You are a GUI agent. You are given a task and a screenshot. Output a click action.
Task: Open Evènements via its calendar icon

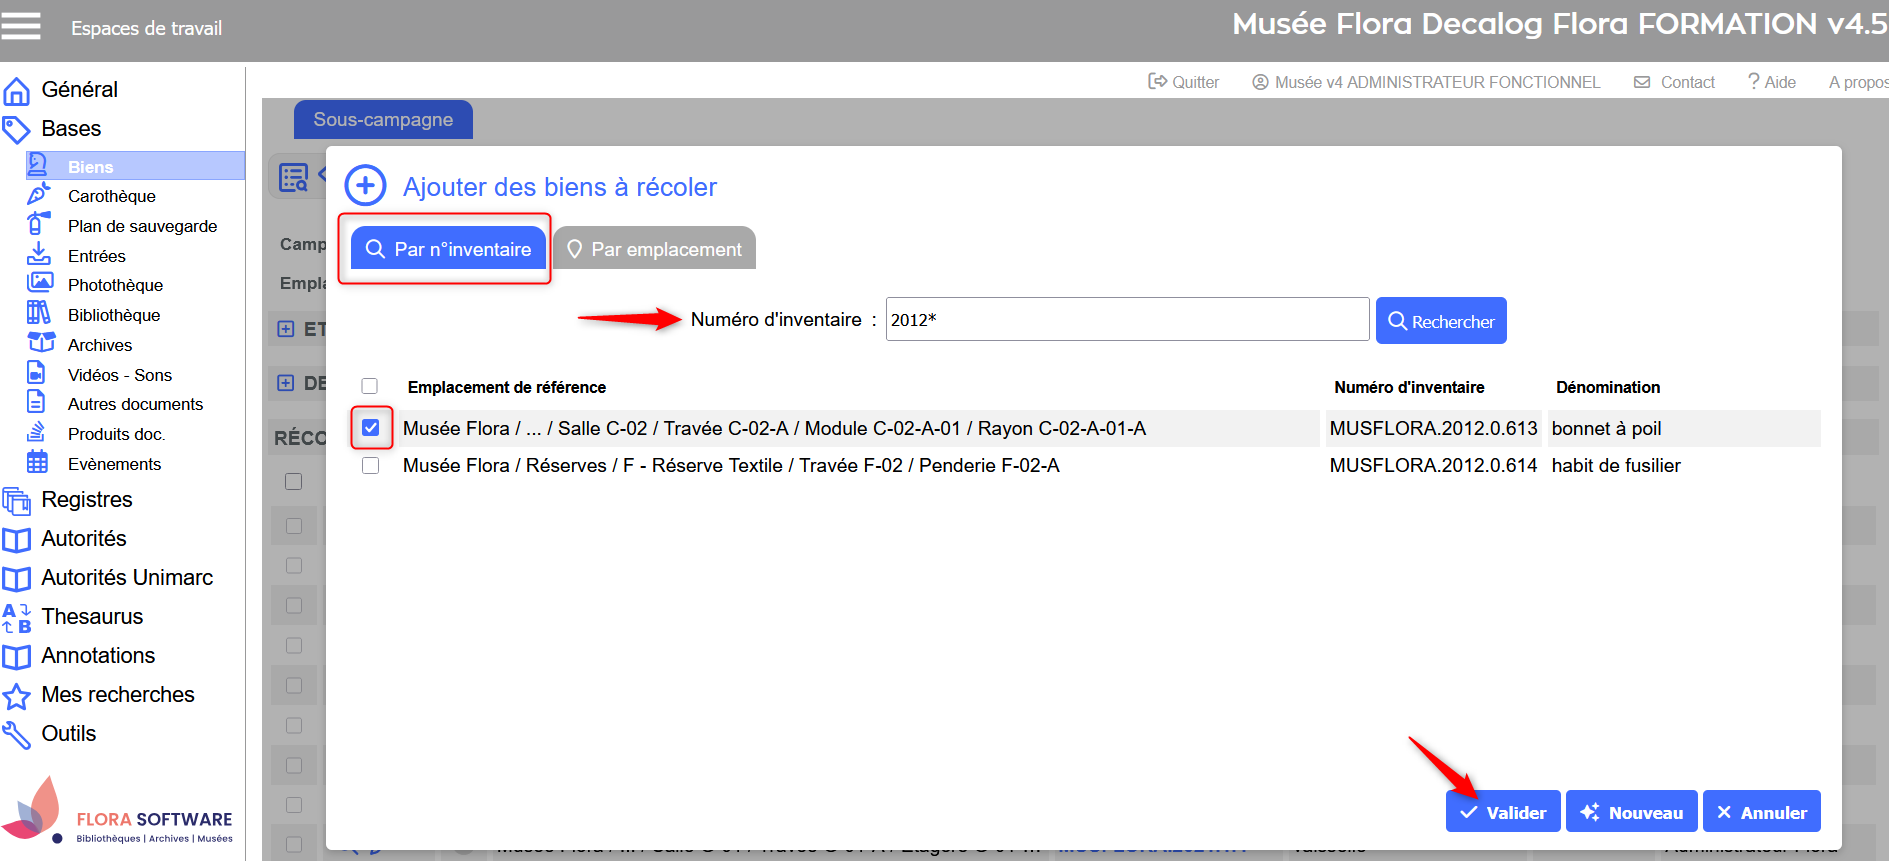pyautogui.click(x=37, y=462)
